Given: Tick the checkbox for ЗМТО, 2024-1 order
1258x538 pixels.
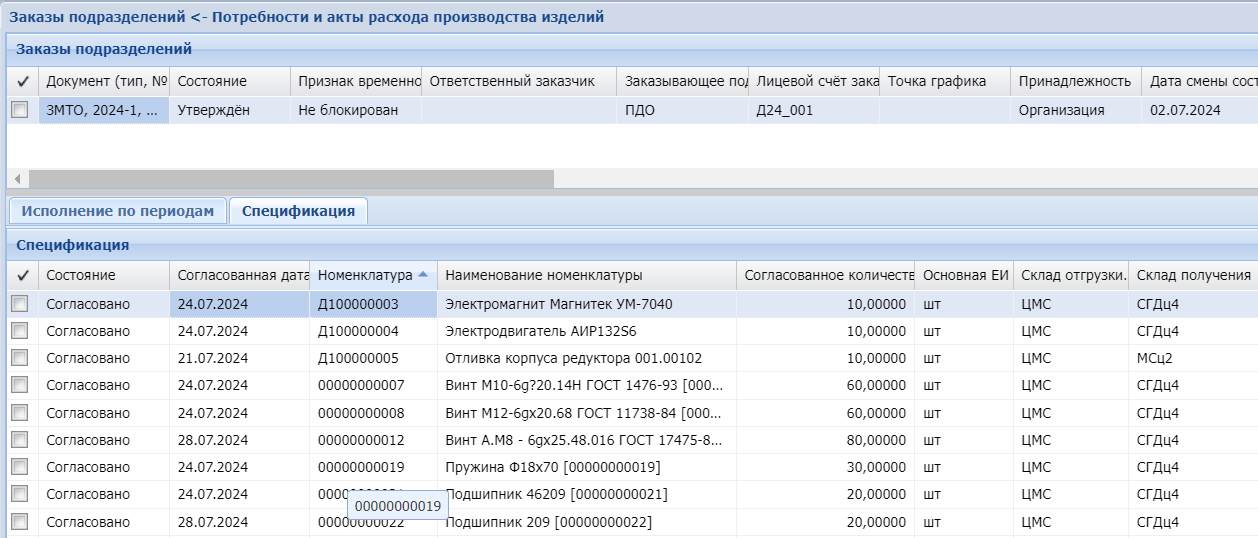Looking at the screenshot, I should point(20,110).
